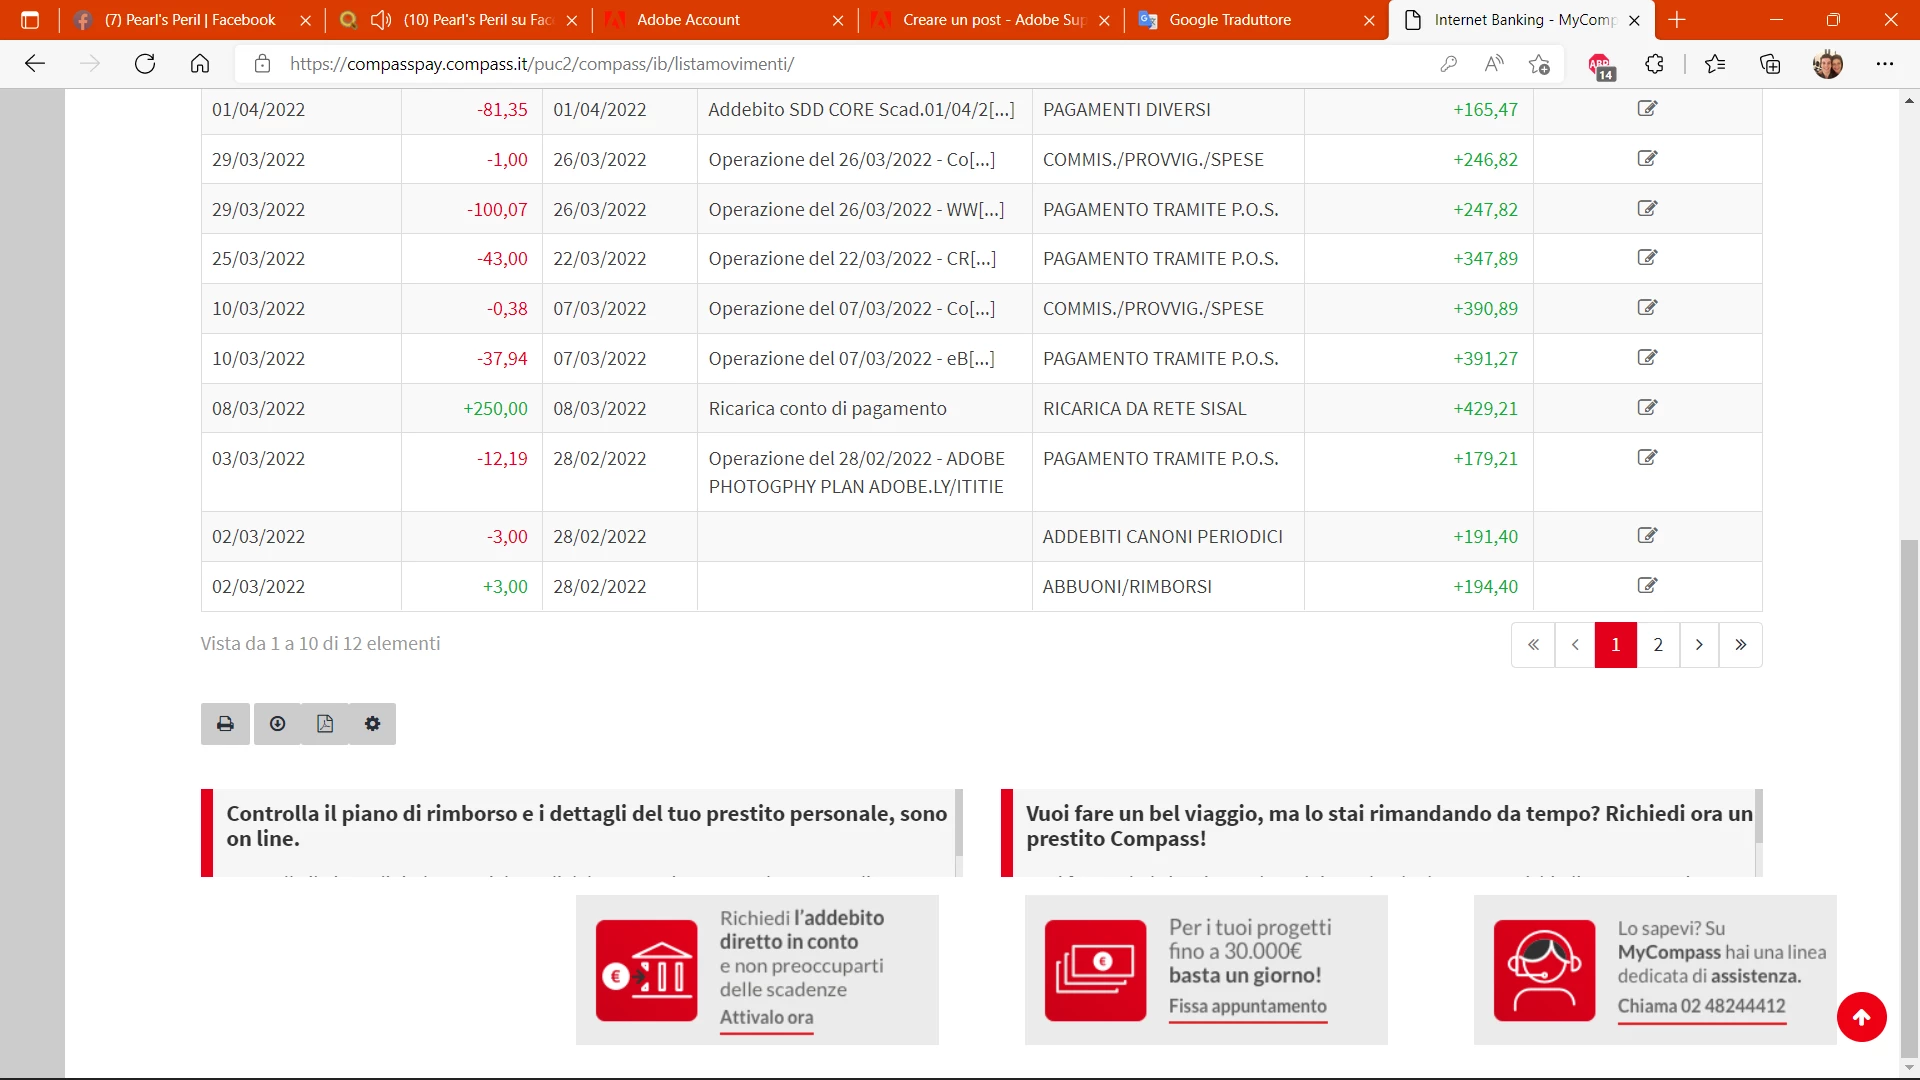Click the Chiama 02 48244412 link
The height and width of the screenshot is (1080, 1920).
tap(1701, 1006)
